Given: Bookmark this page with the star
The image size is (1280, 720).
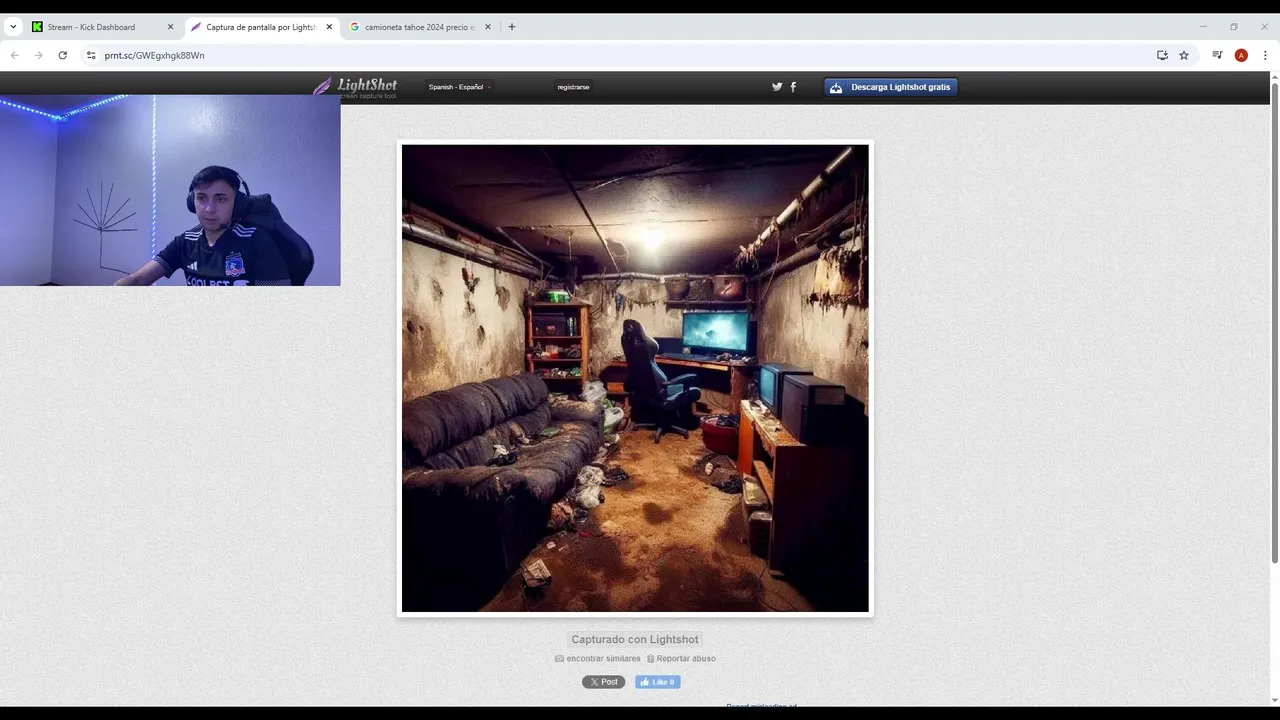Looking at the screenshot, I should tap(1184, 55).
